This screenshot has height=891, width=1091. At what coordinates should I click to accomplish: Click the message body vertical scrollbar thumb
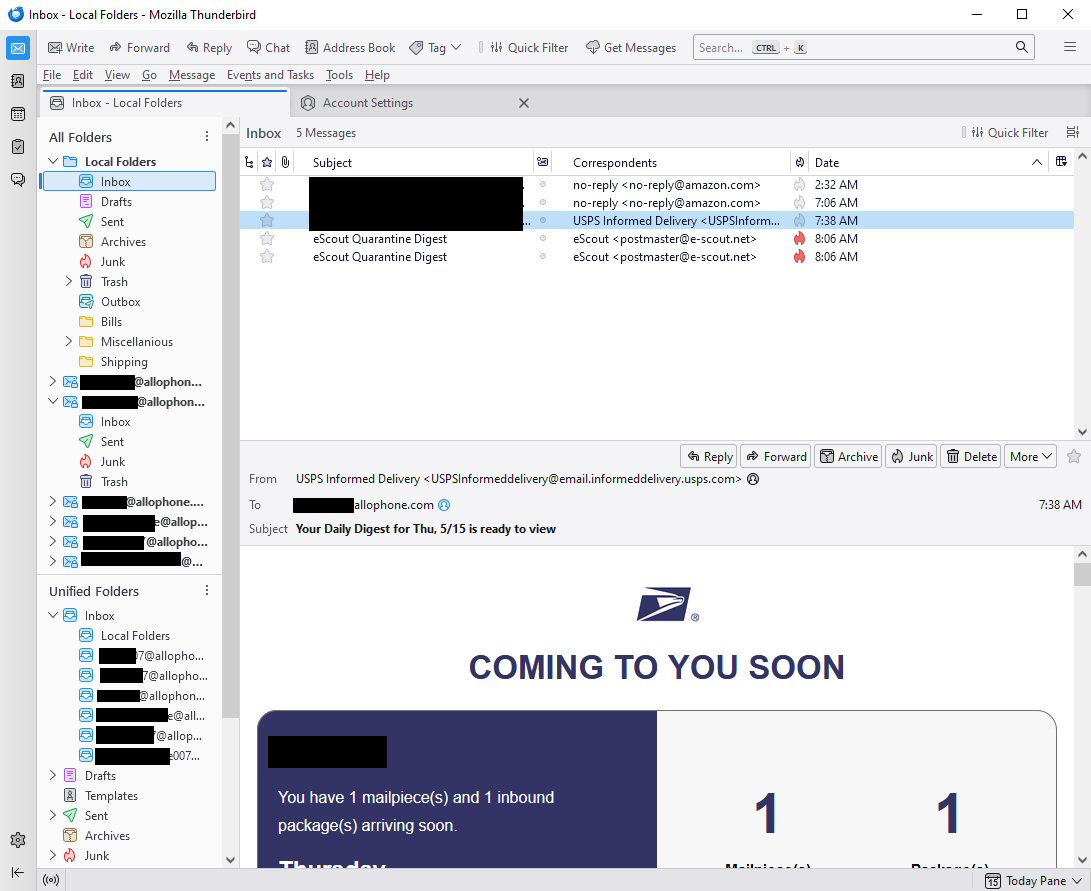1082,575
